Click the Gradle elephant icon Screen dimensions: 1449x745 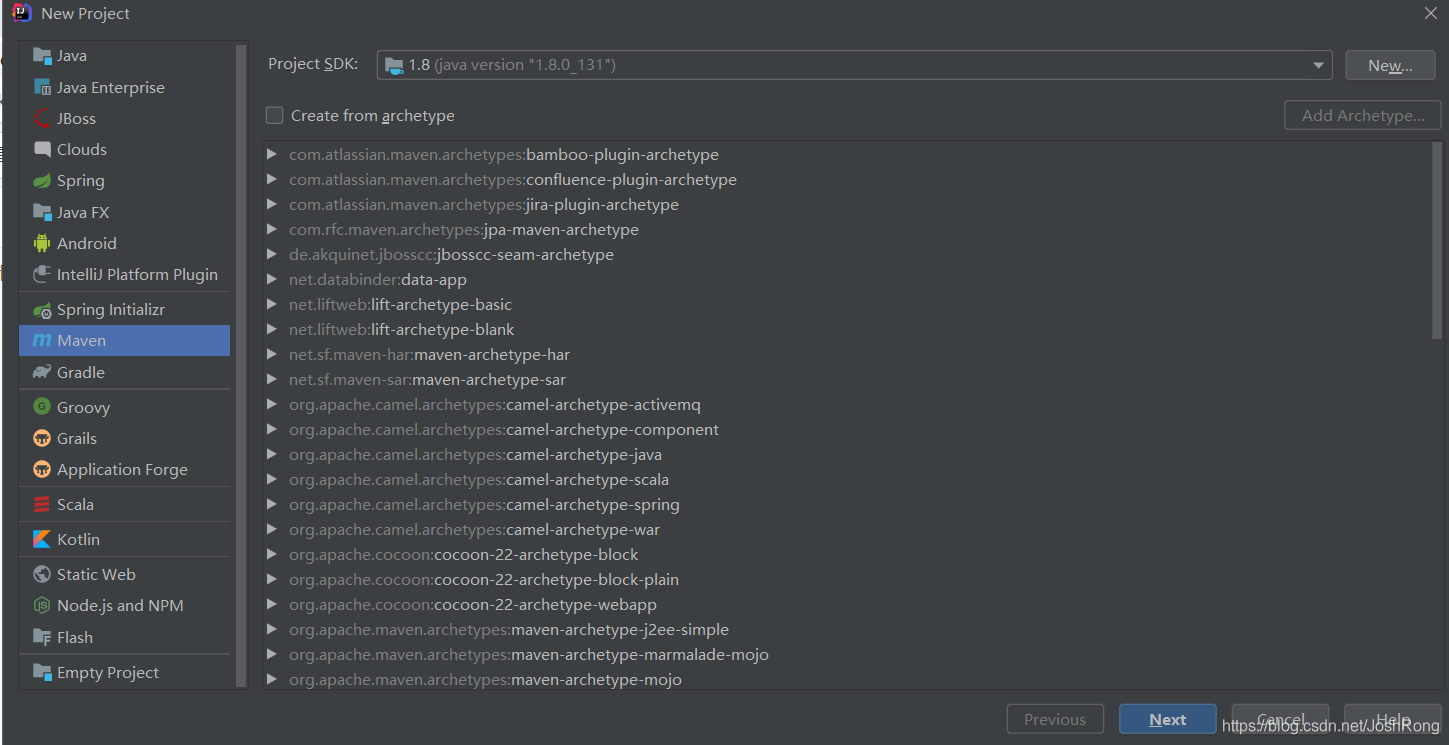point(42,372)
